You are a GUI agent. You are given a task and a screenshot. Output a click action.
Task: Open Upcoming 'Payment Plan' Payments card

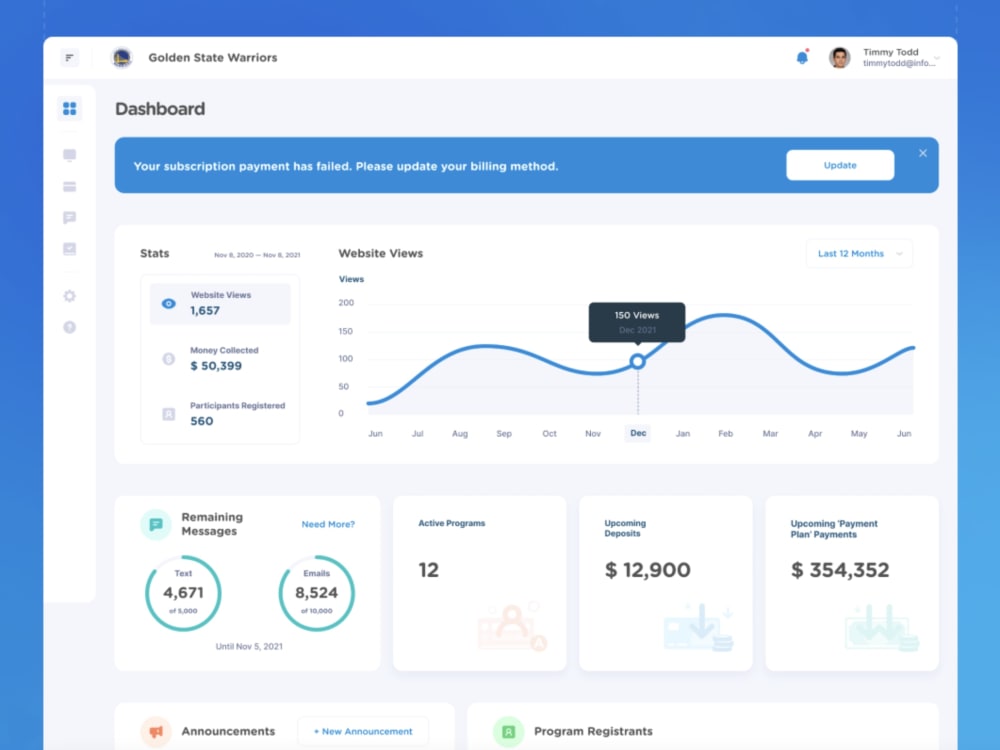(x=852, y=583)
